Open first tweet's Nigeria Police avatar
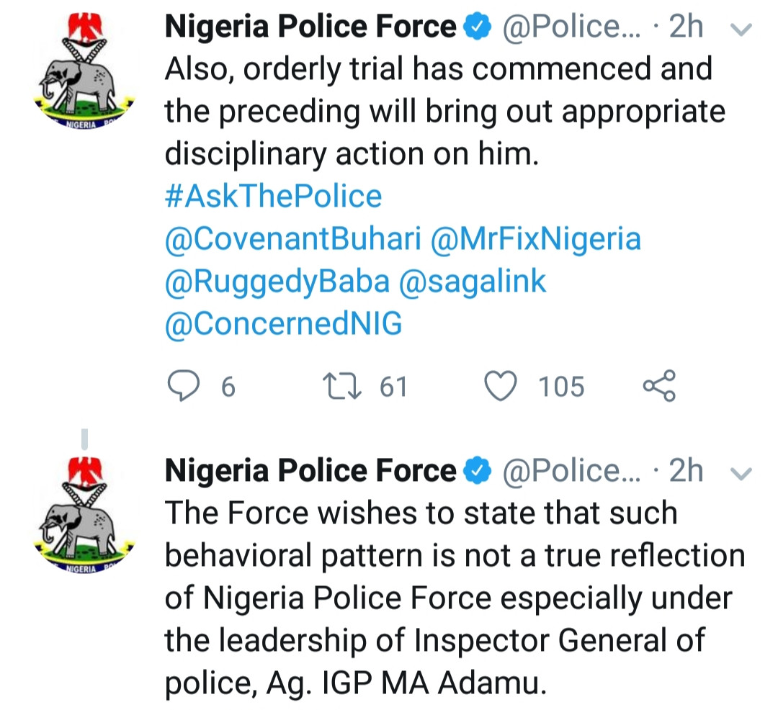 [x=84, y=82]
